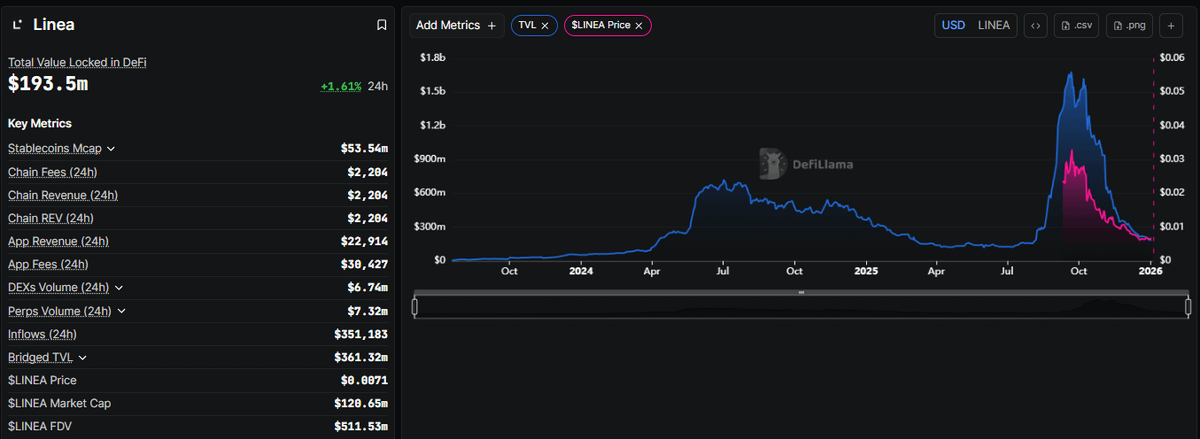Viewport: 1200px width, 439px height.
Task: Open the Add Metrics menu
Action: (456, 25)
